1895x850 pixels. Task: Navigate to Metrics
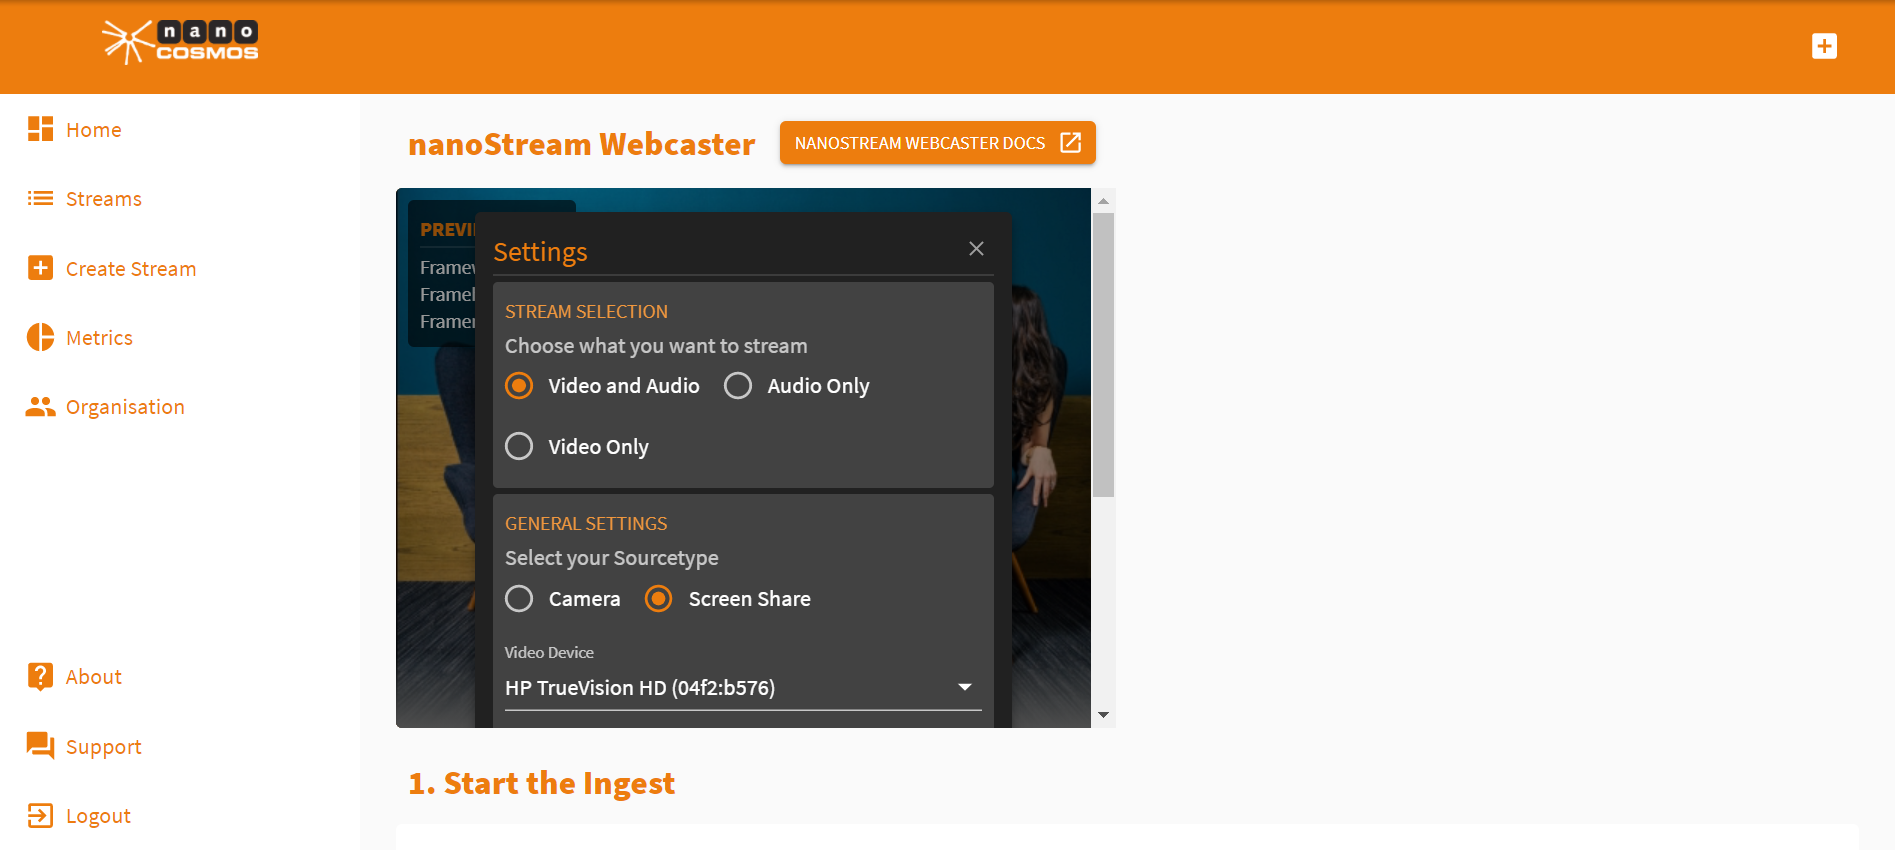pos(99,337)
